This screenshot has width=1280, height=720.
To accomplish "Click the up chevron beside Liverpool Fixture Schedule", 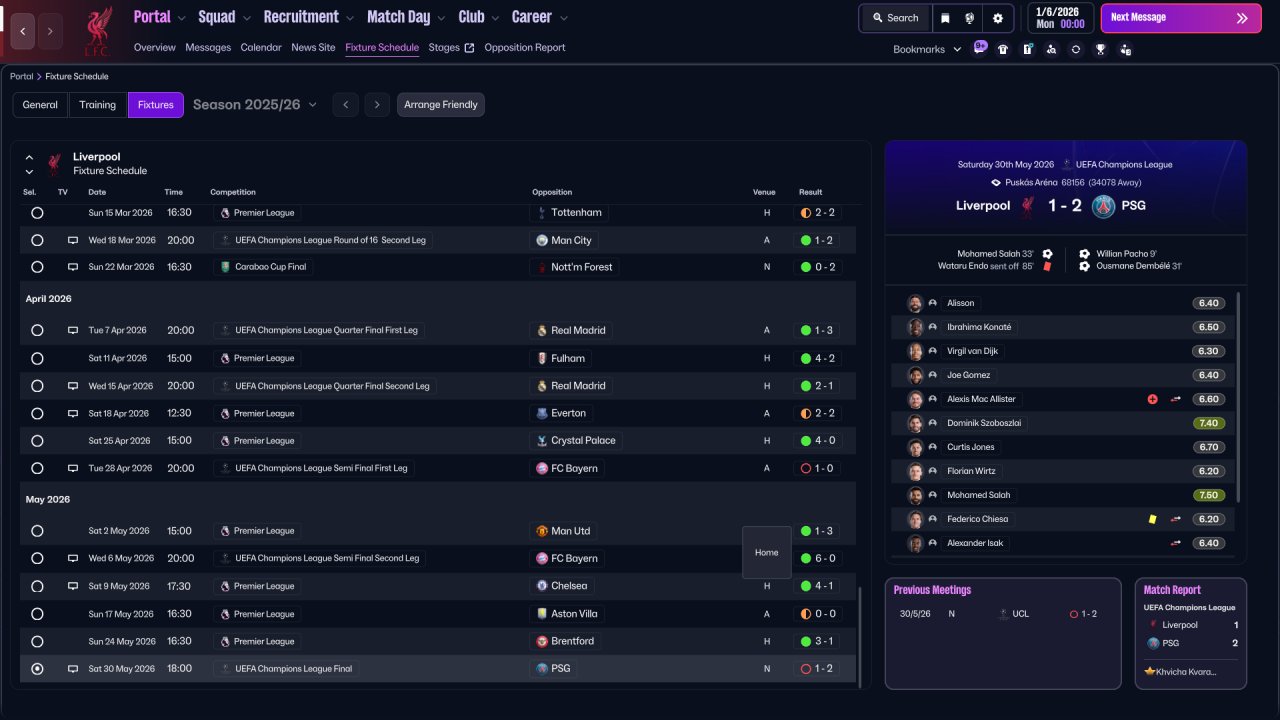I will 29,158.
